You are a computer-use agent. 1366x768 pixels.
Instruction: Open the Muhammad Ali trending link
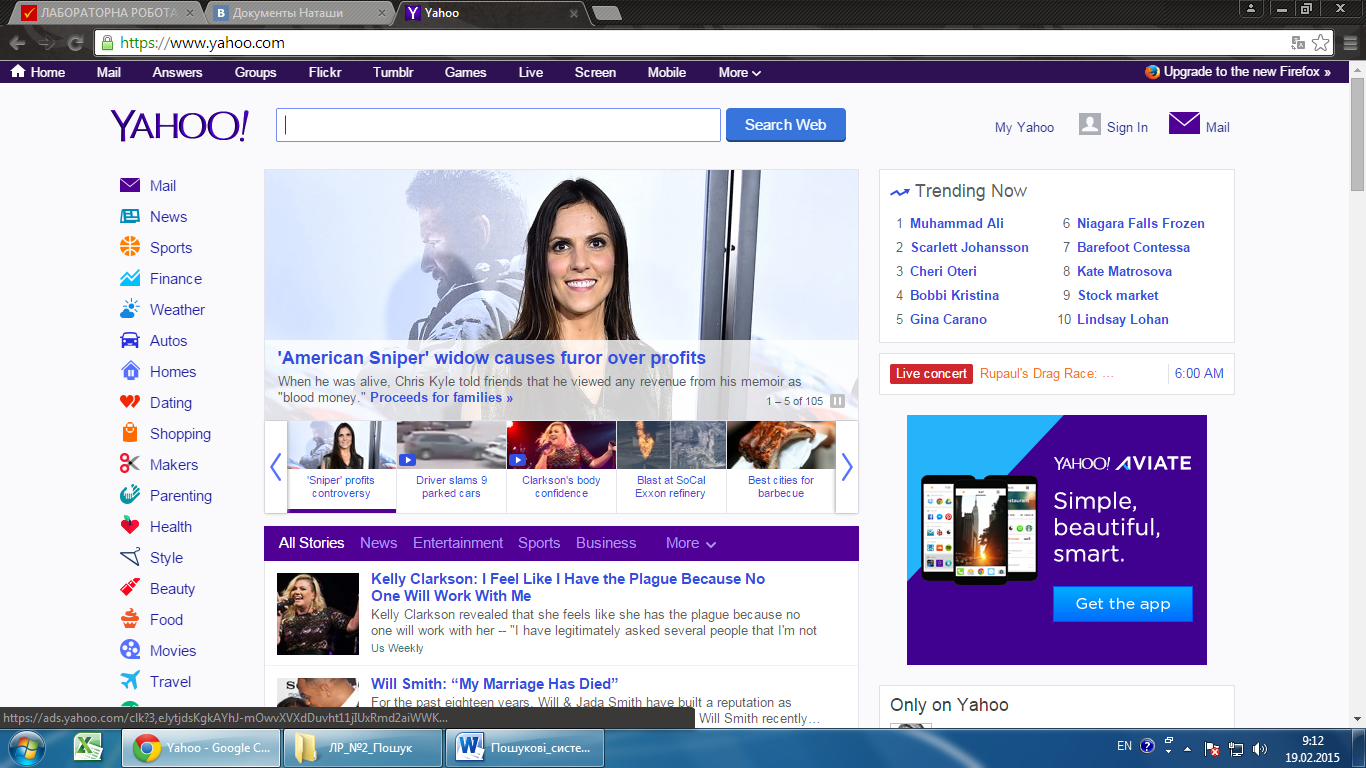(x=957, y=223)
